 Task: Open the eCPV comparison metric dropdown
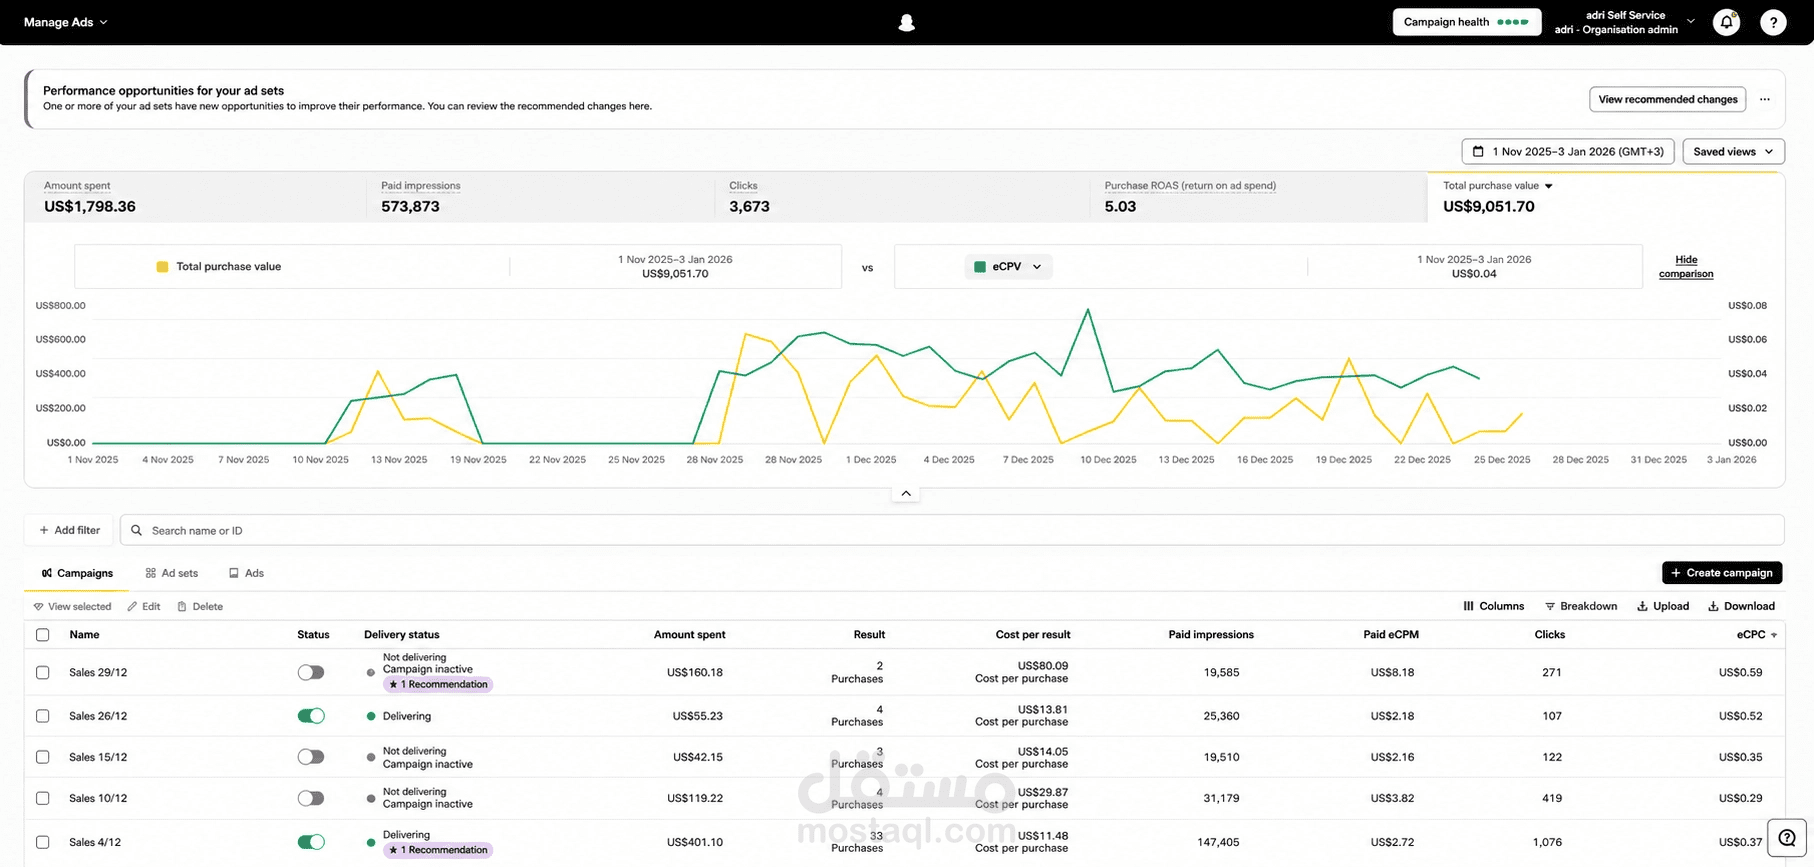pyautogui.click(x=1009, y=267)
